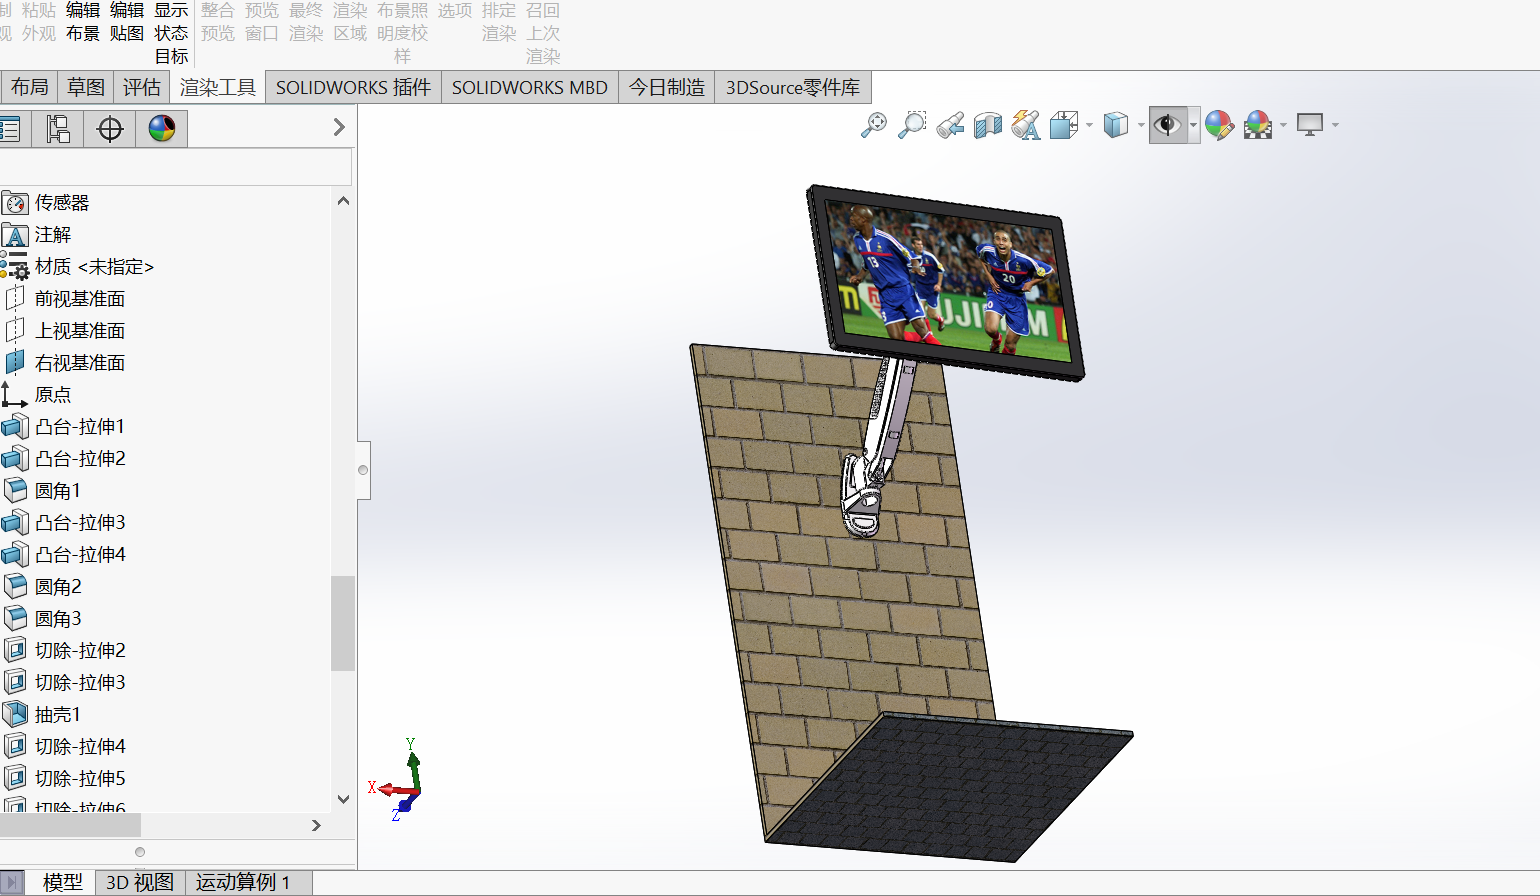Viewport: 1540px width, 896px height.
Task: Click the Zoom to Fit icon
Action: pyautogui.click(x=873, y=125)
